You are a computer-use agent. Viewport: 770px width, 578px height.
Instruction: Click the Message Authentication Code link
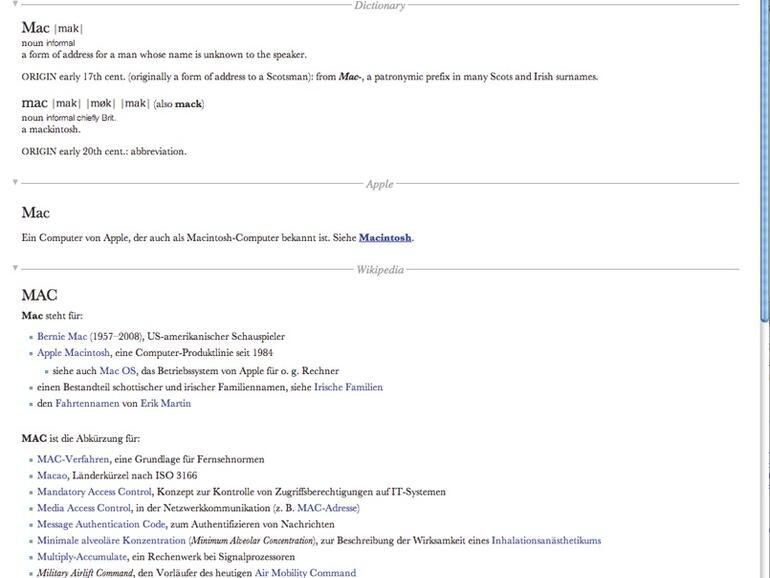click(101, 524)
